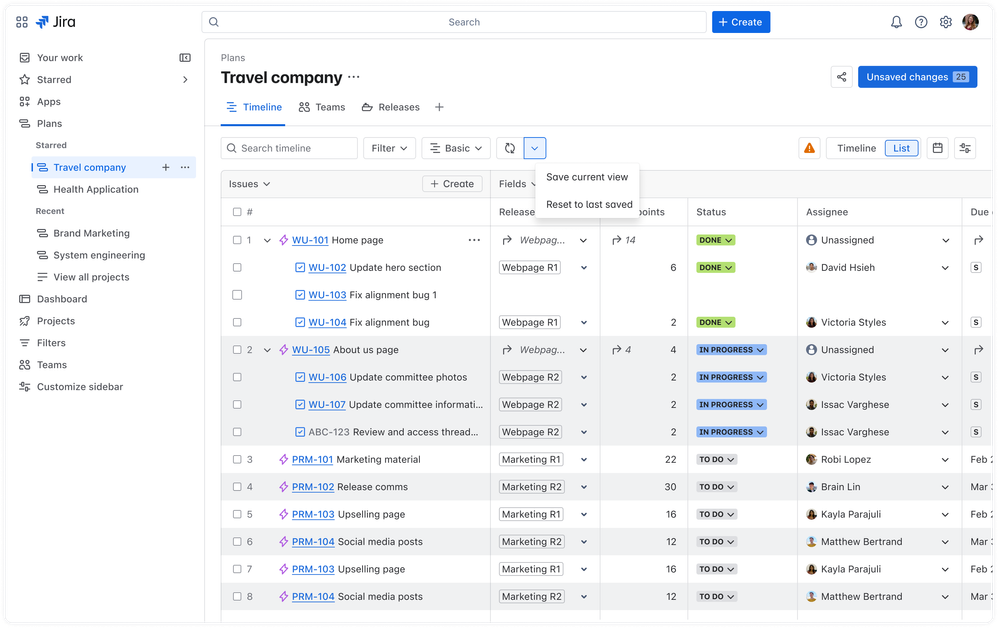This screenshot has width=998, height=628.
Task: Open the Filter dropdown
Action: tap(389, 148)
